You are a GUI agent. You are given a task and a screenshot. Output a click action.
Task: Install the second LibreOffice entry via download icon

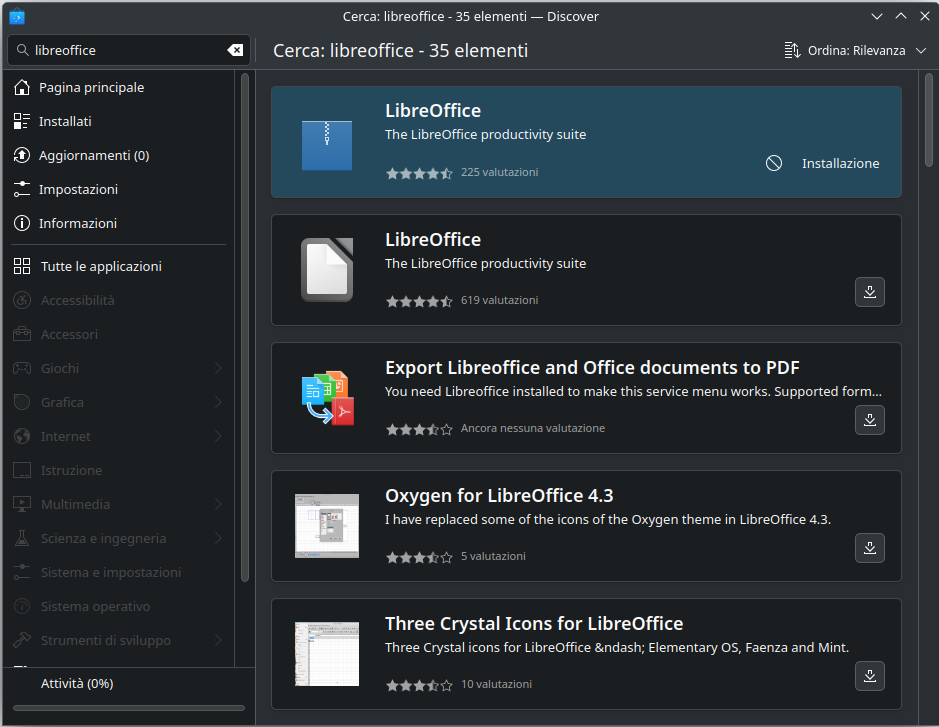(x=869, y=292)
